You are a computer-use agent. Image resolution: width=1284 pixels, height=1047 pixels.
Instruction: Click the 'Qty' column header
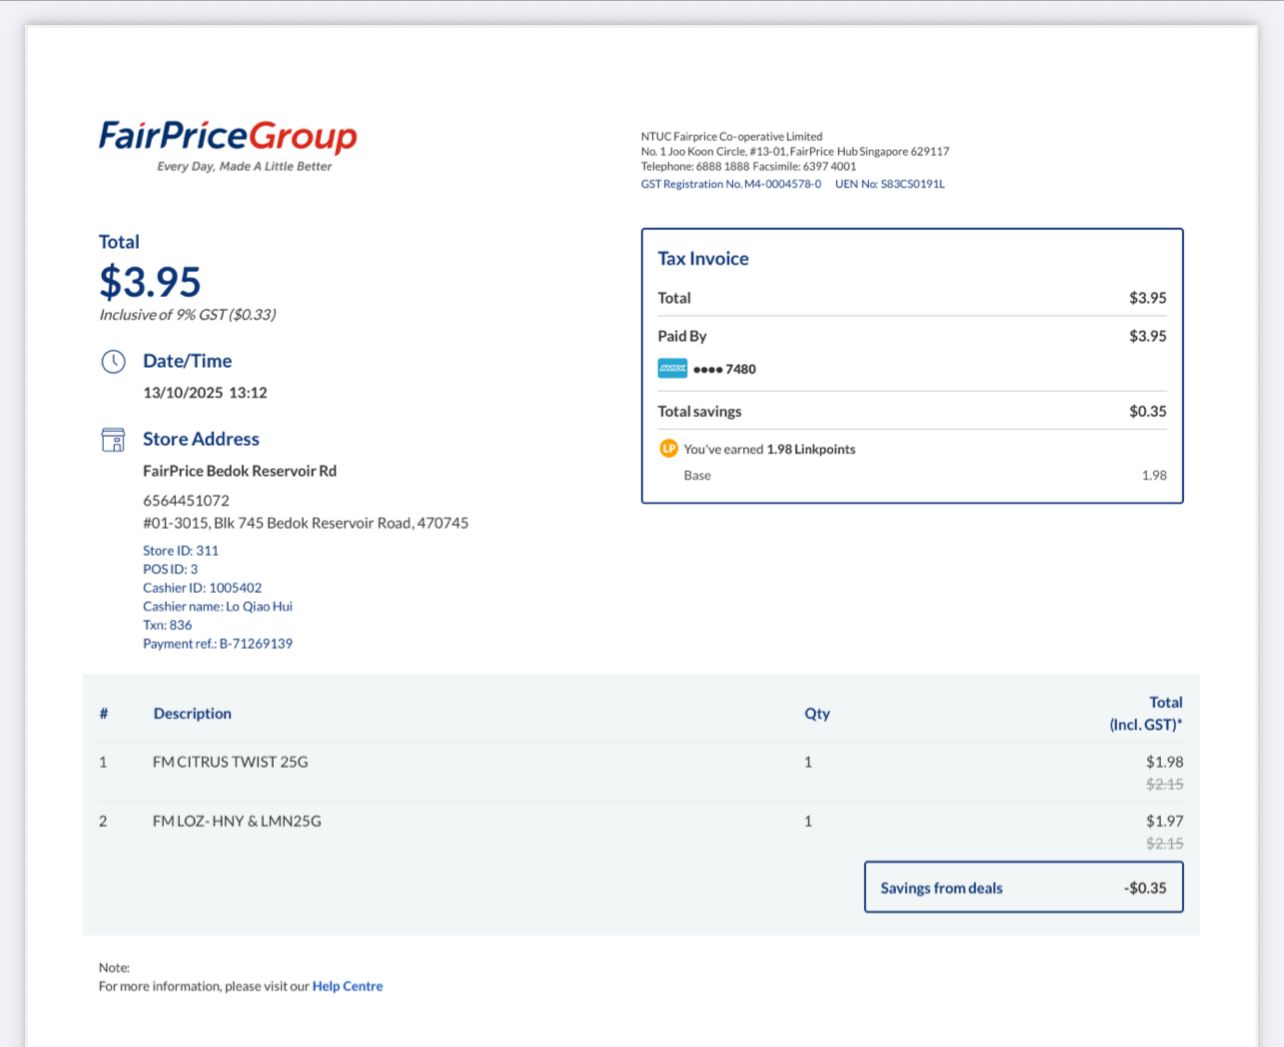point(817,714)
